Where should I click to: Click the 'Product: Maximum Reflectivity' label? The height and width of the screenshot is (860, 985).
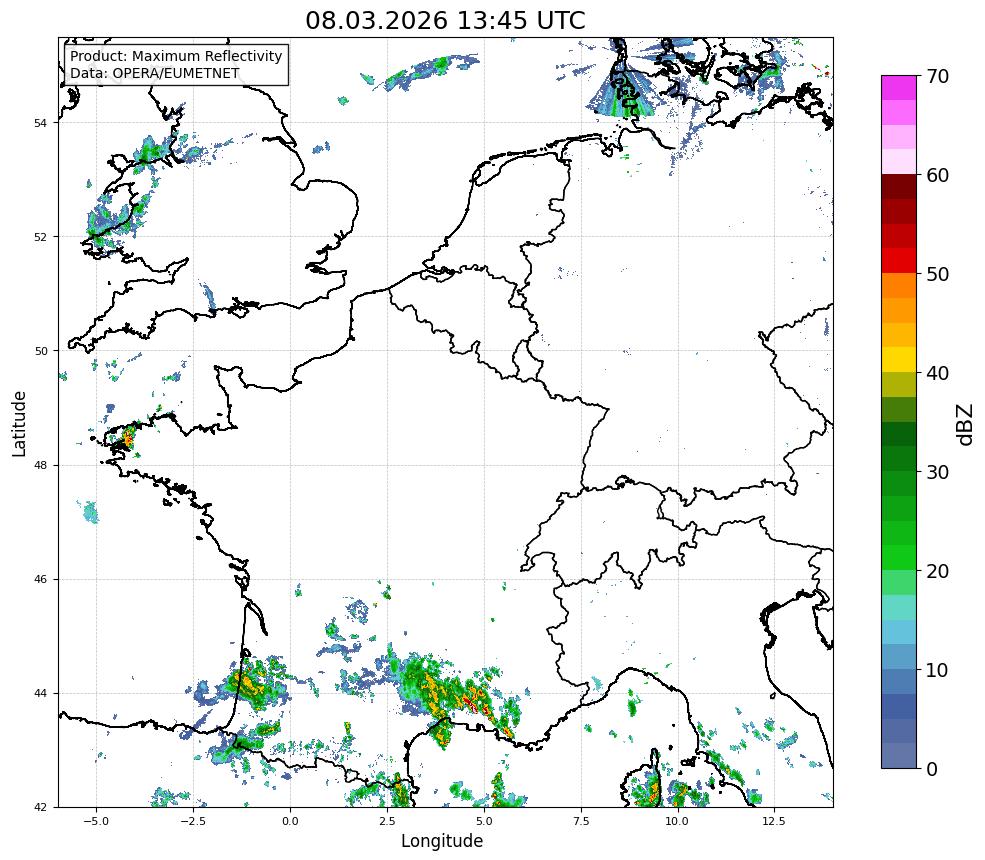coord(176,56)
